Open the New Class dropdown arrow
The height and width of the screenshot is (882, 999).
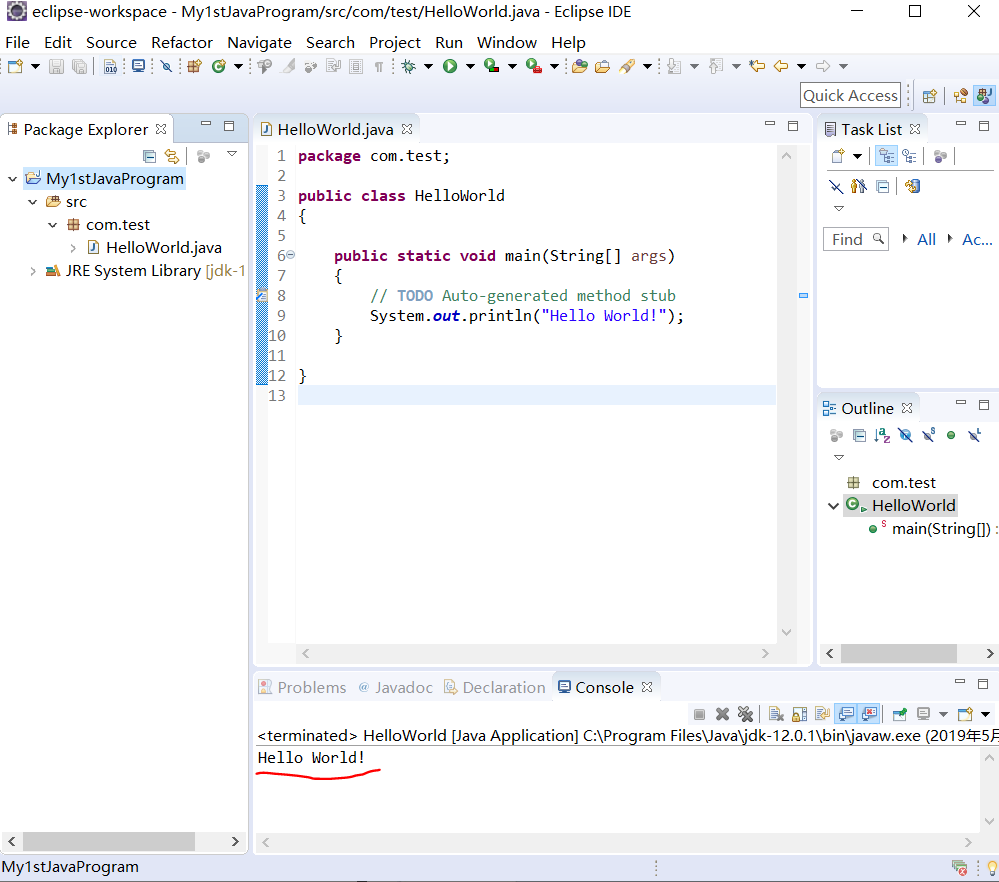(238, 66)
